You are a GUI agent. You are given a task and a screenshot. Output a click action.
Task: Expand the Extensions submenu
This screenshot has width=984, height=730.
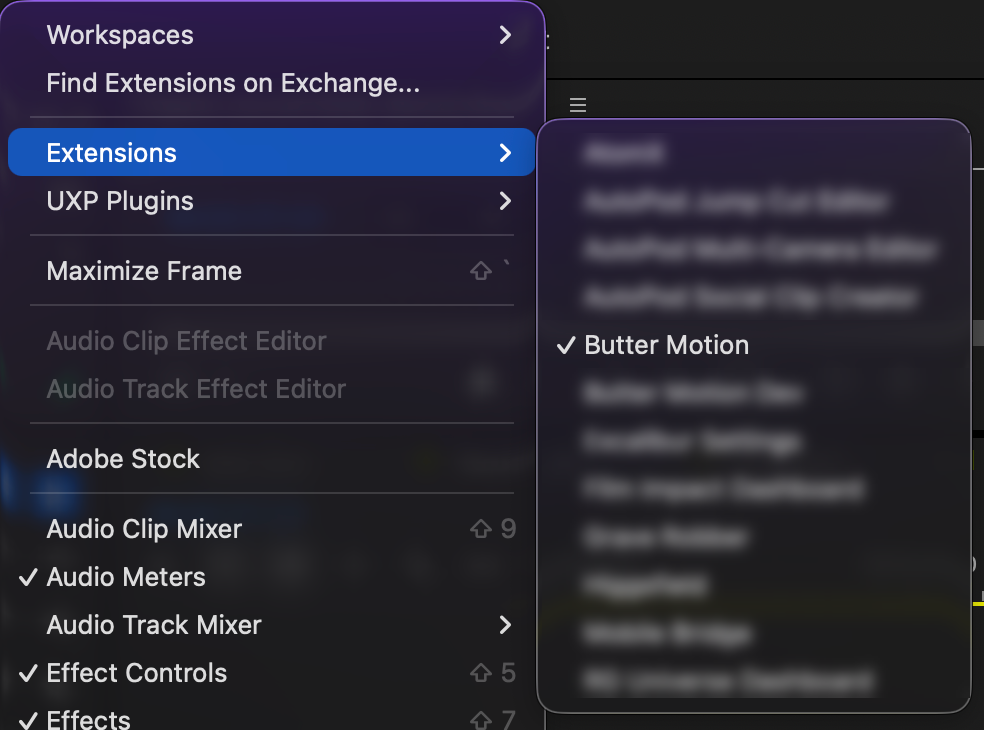pyautogui.click(x=271, y=153)
